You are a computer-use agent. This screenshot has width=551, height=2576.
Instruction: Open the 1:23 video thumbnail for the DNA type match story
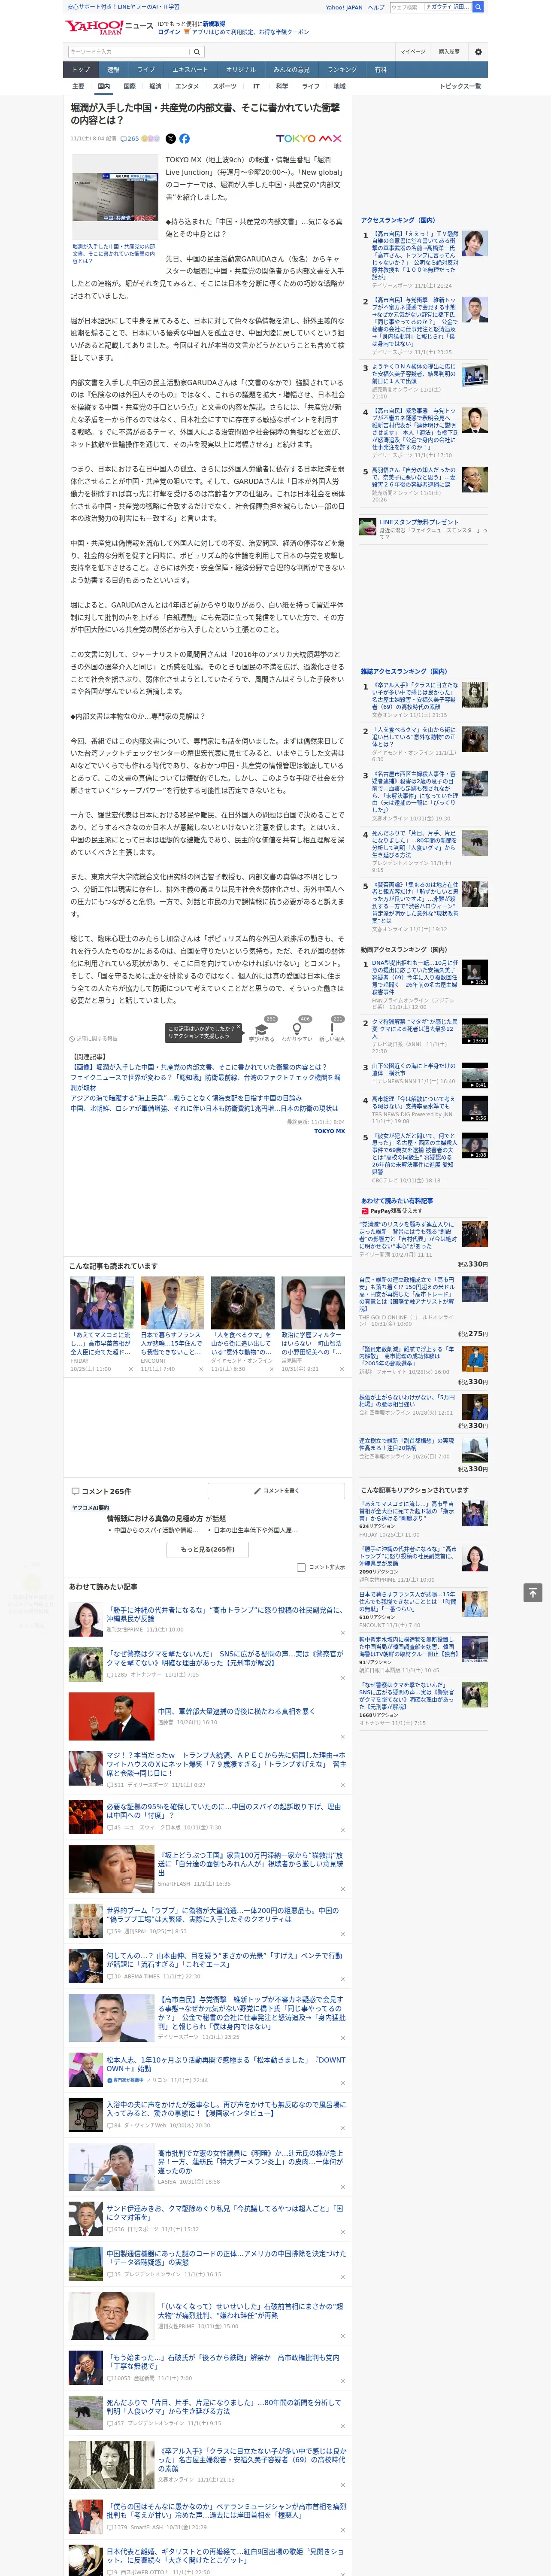[475, 972]
